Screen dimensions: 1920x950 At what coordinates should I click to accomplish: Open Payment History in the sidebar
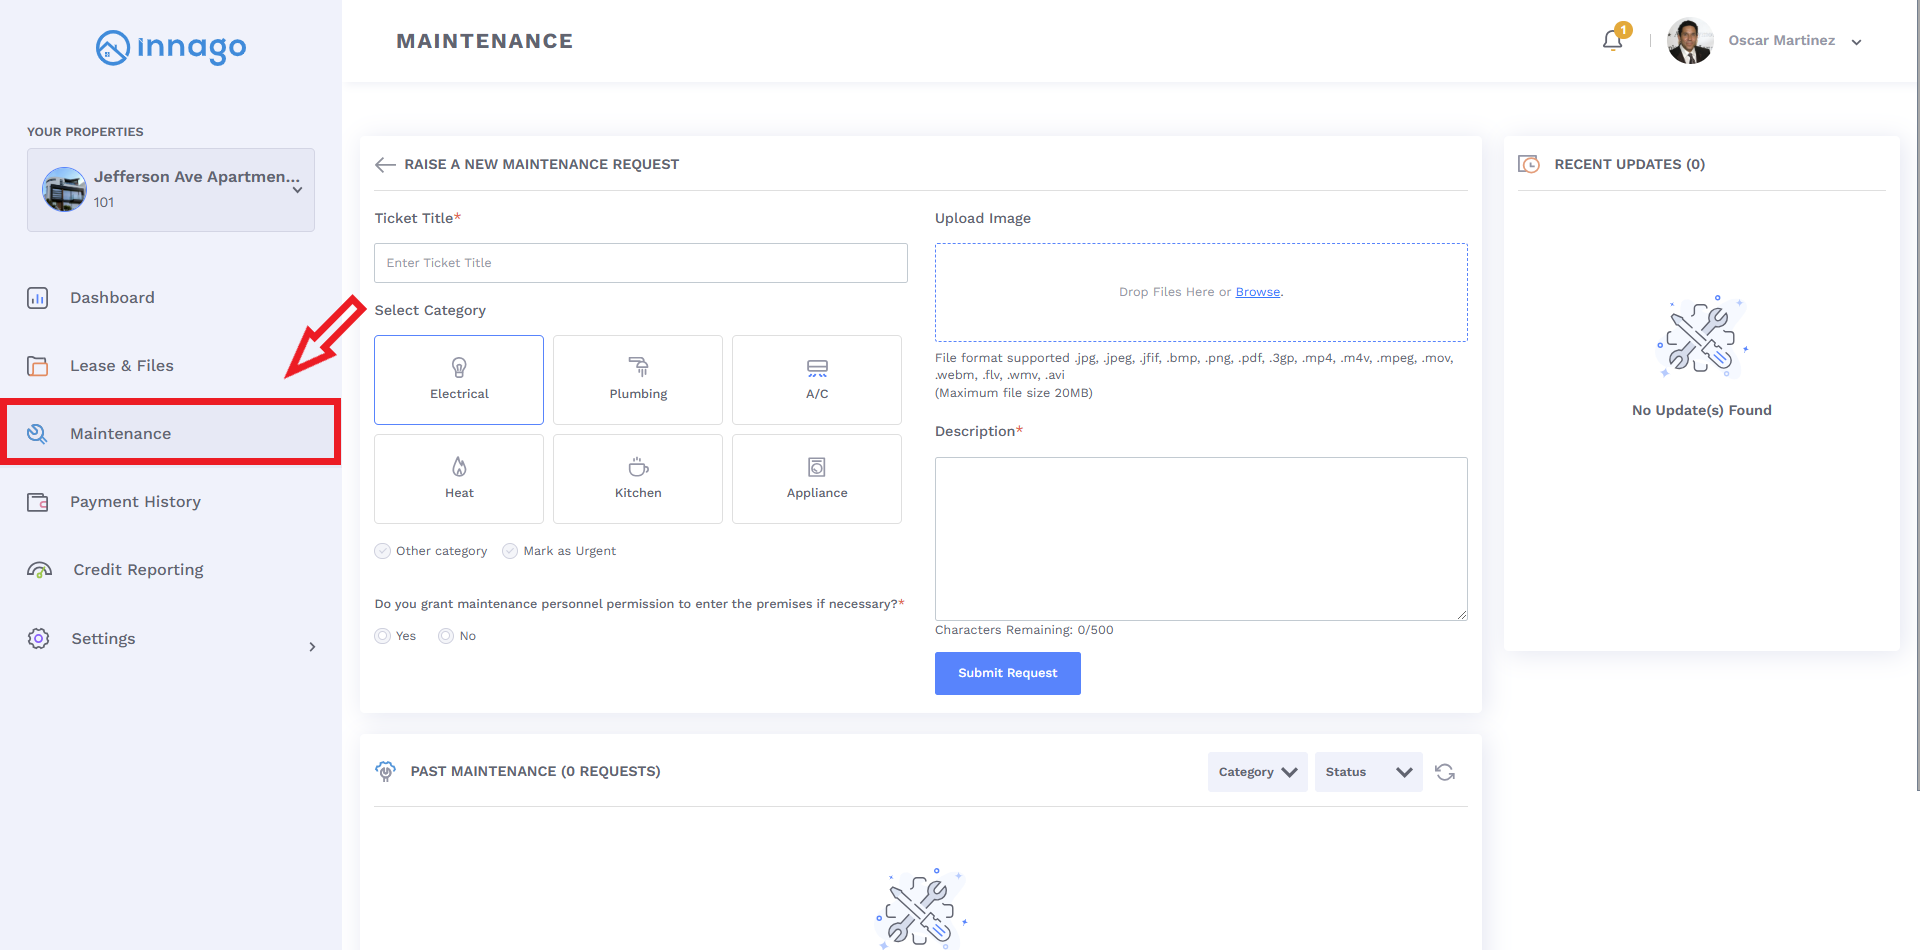click(135, 502)
